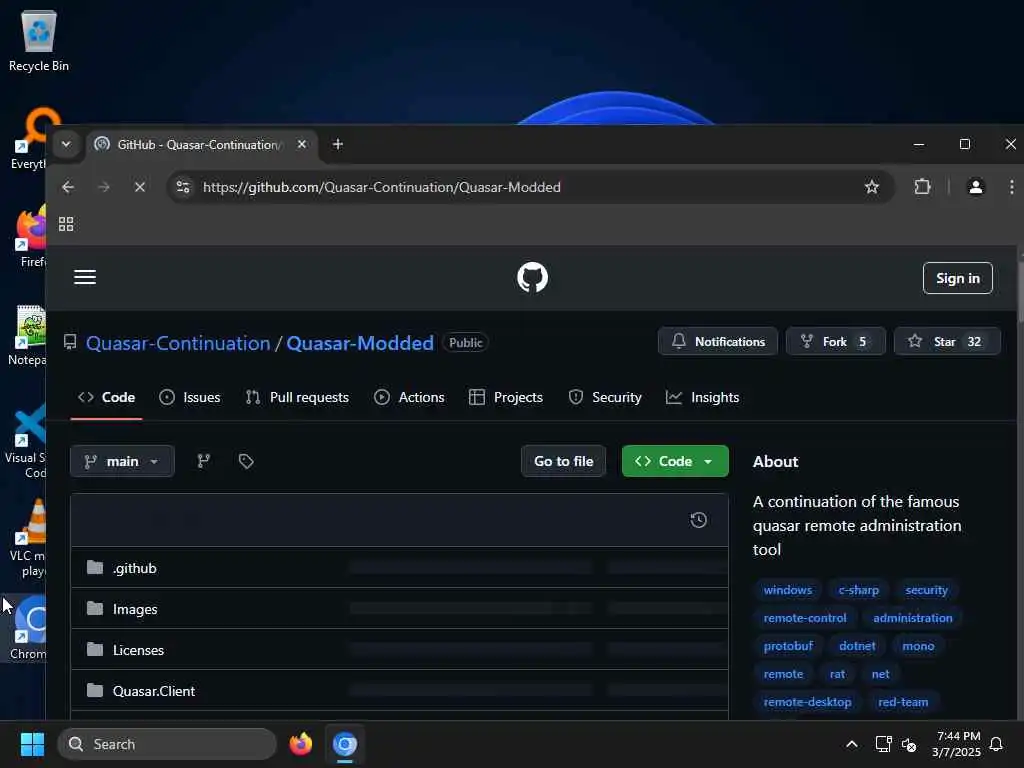The image size is (1024, 768).
Task: Click the taskbar Search box
Action: [x=167, y=744]
